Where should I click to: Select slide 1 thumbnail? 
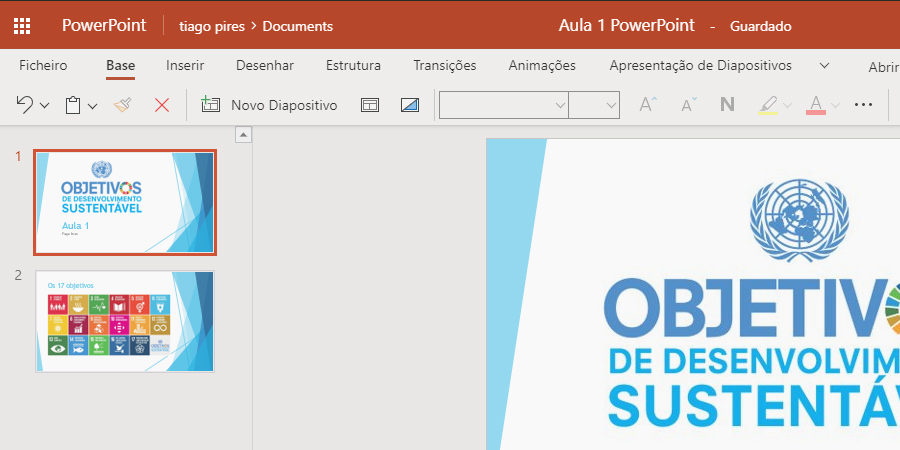(125, 202)
